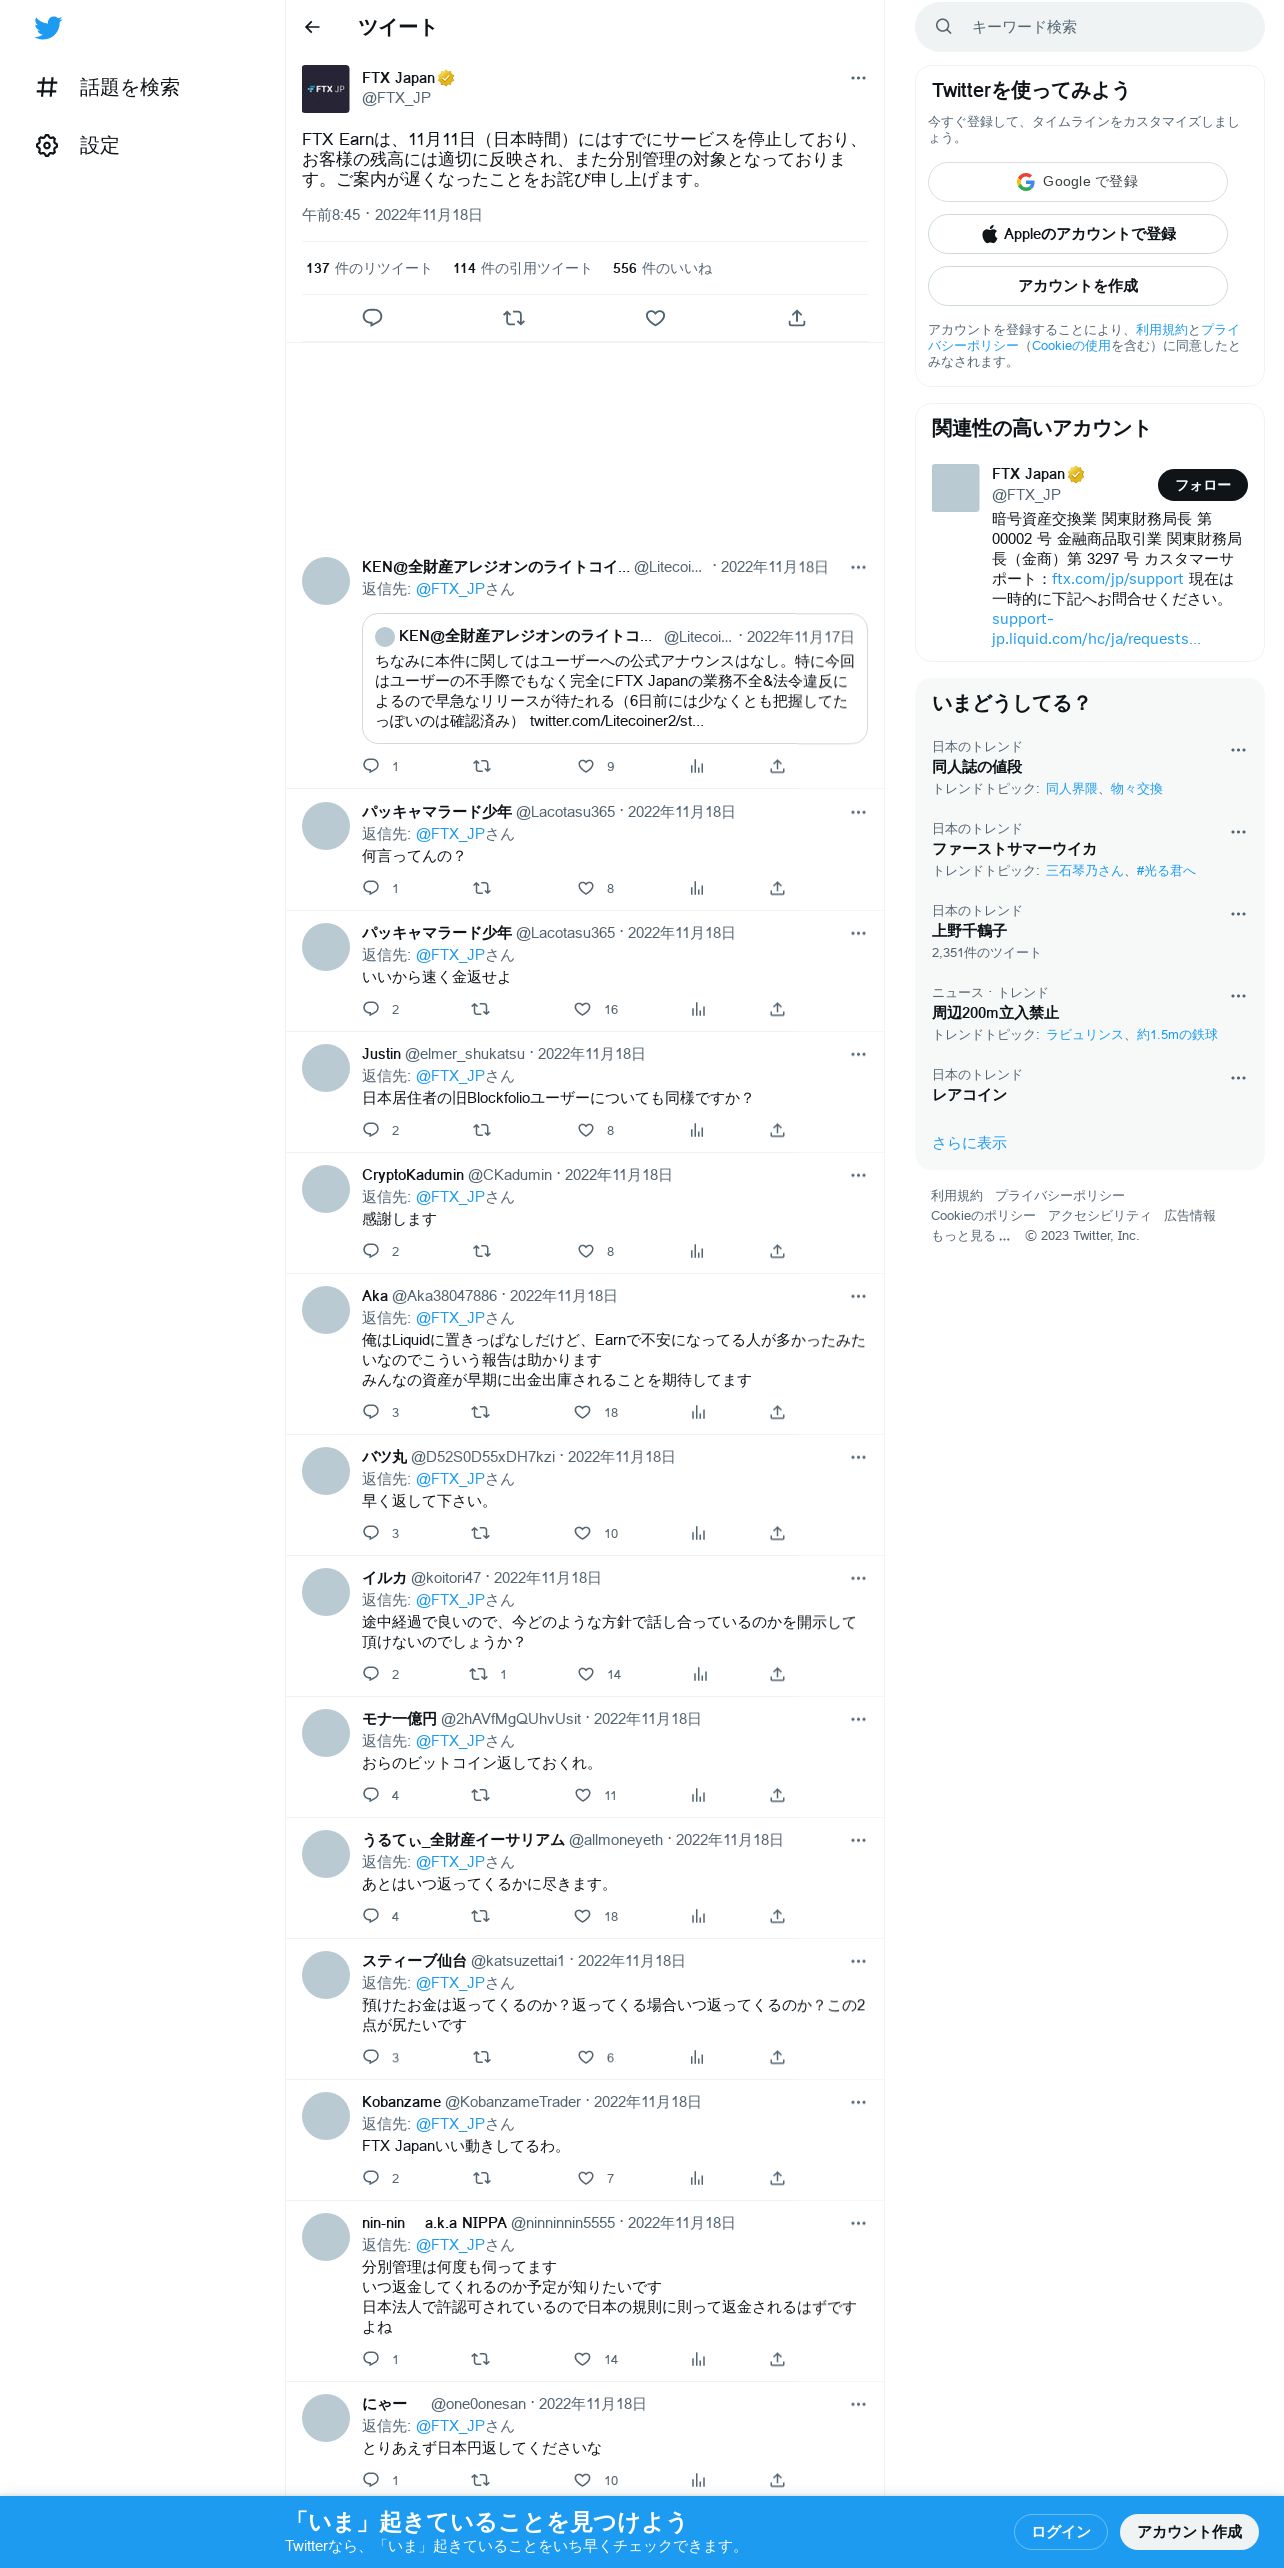The width and height of the screenshot is (1284, 2568).
Task: Follow FTX Japan with フォロー button
Action: click(1203, 485)
